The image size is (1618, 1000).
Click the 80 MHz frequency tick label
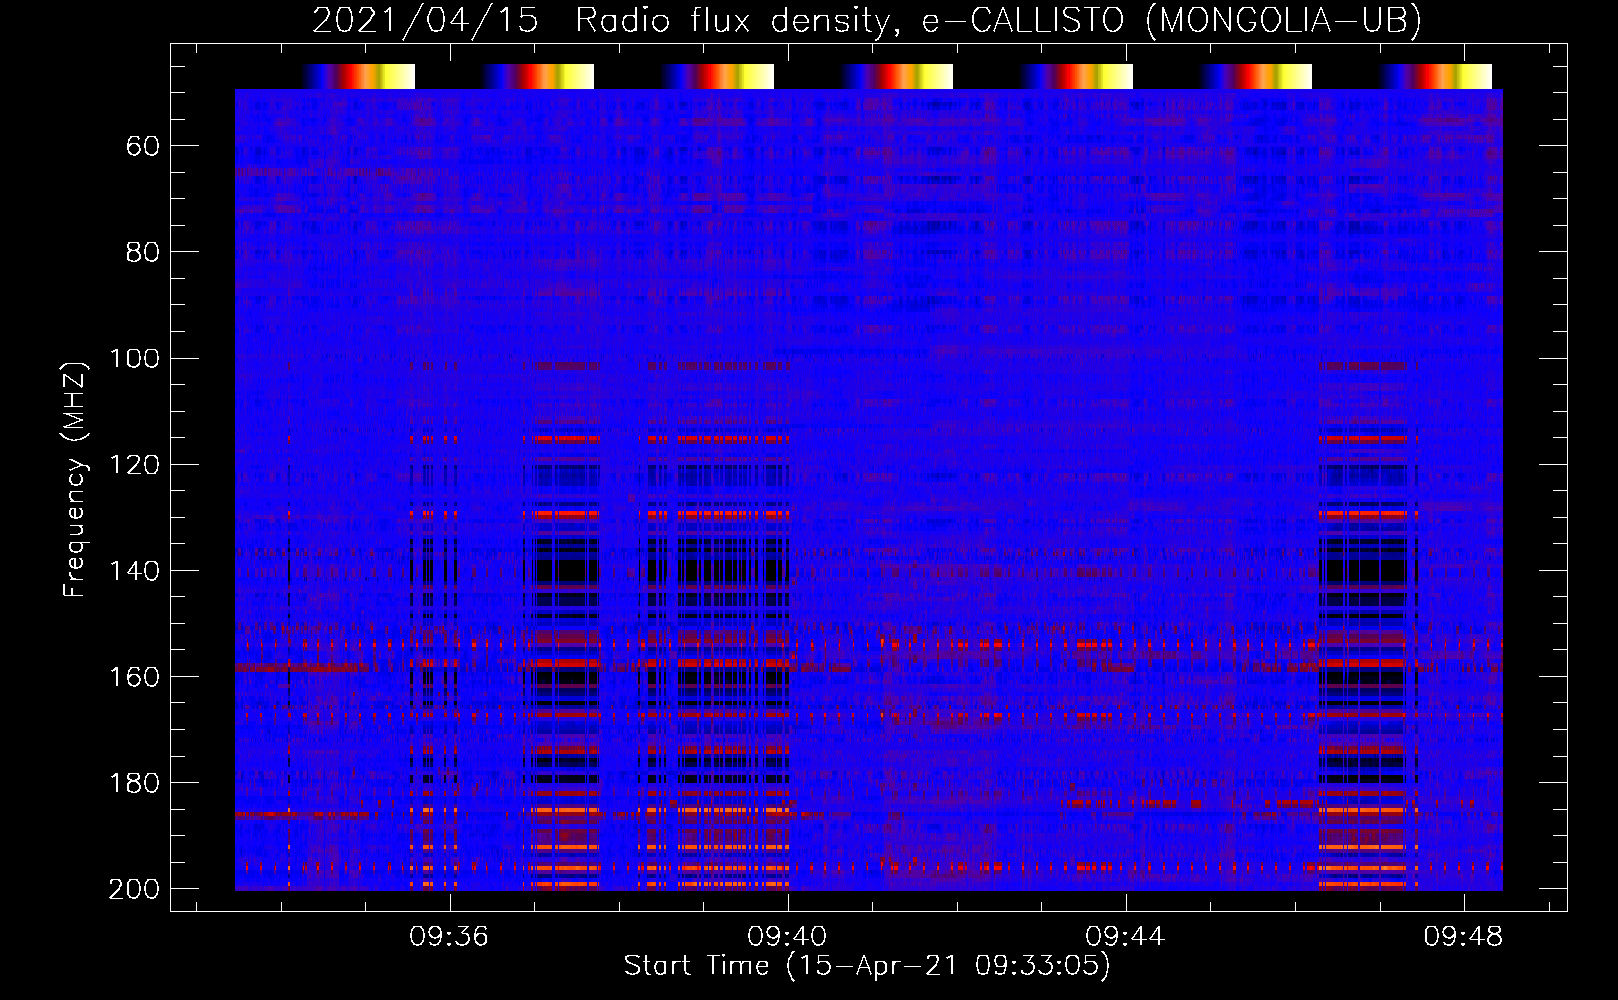click(143, 252)
